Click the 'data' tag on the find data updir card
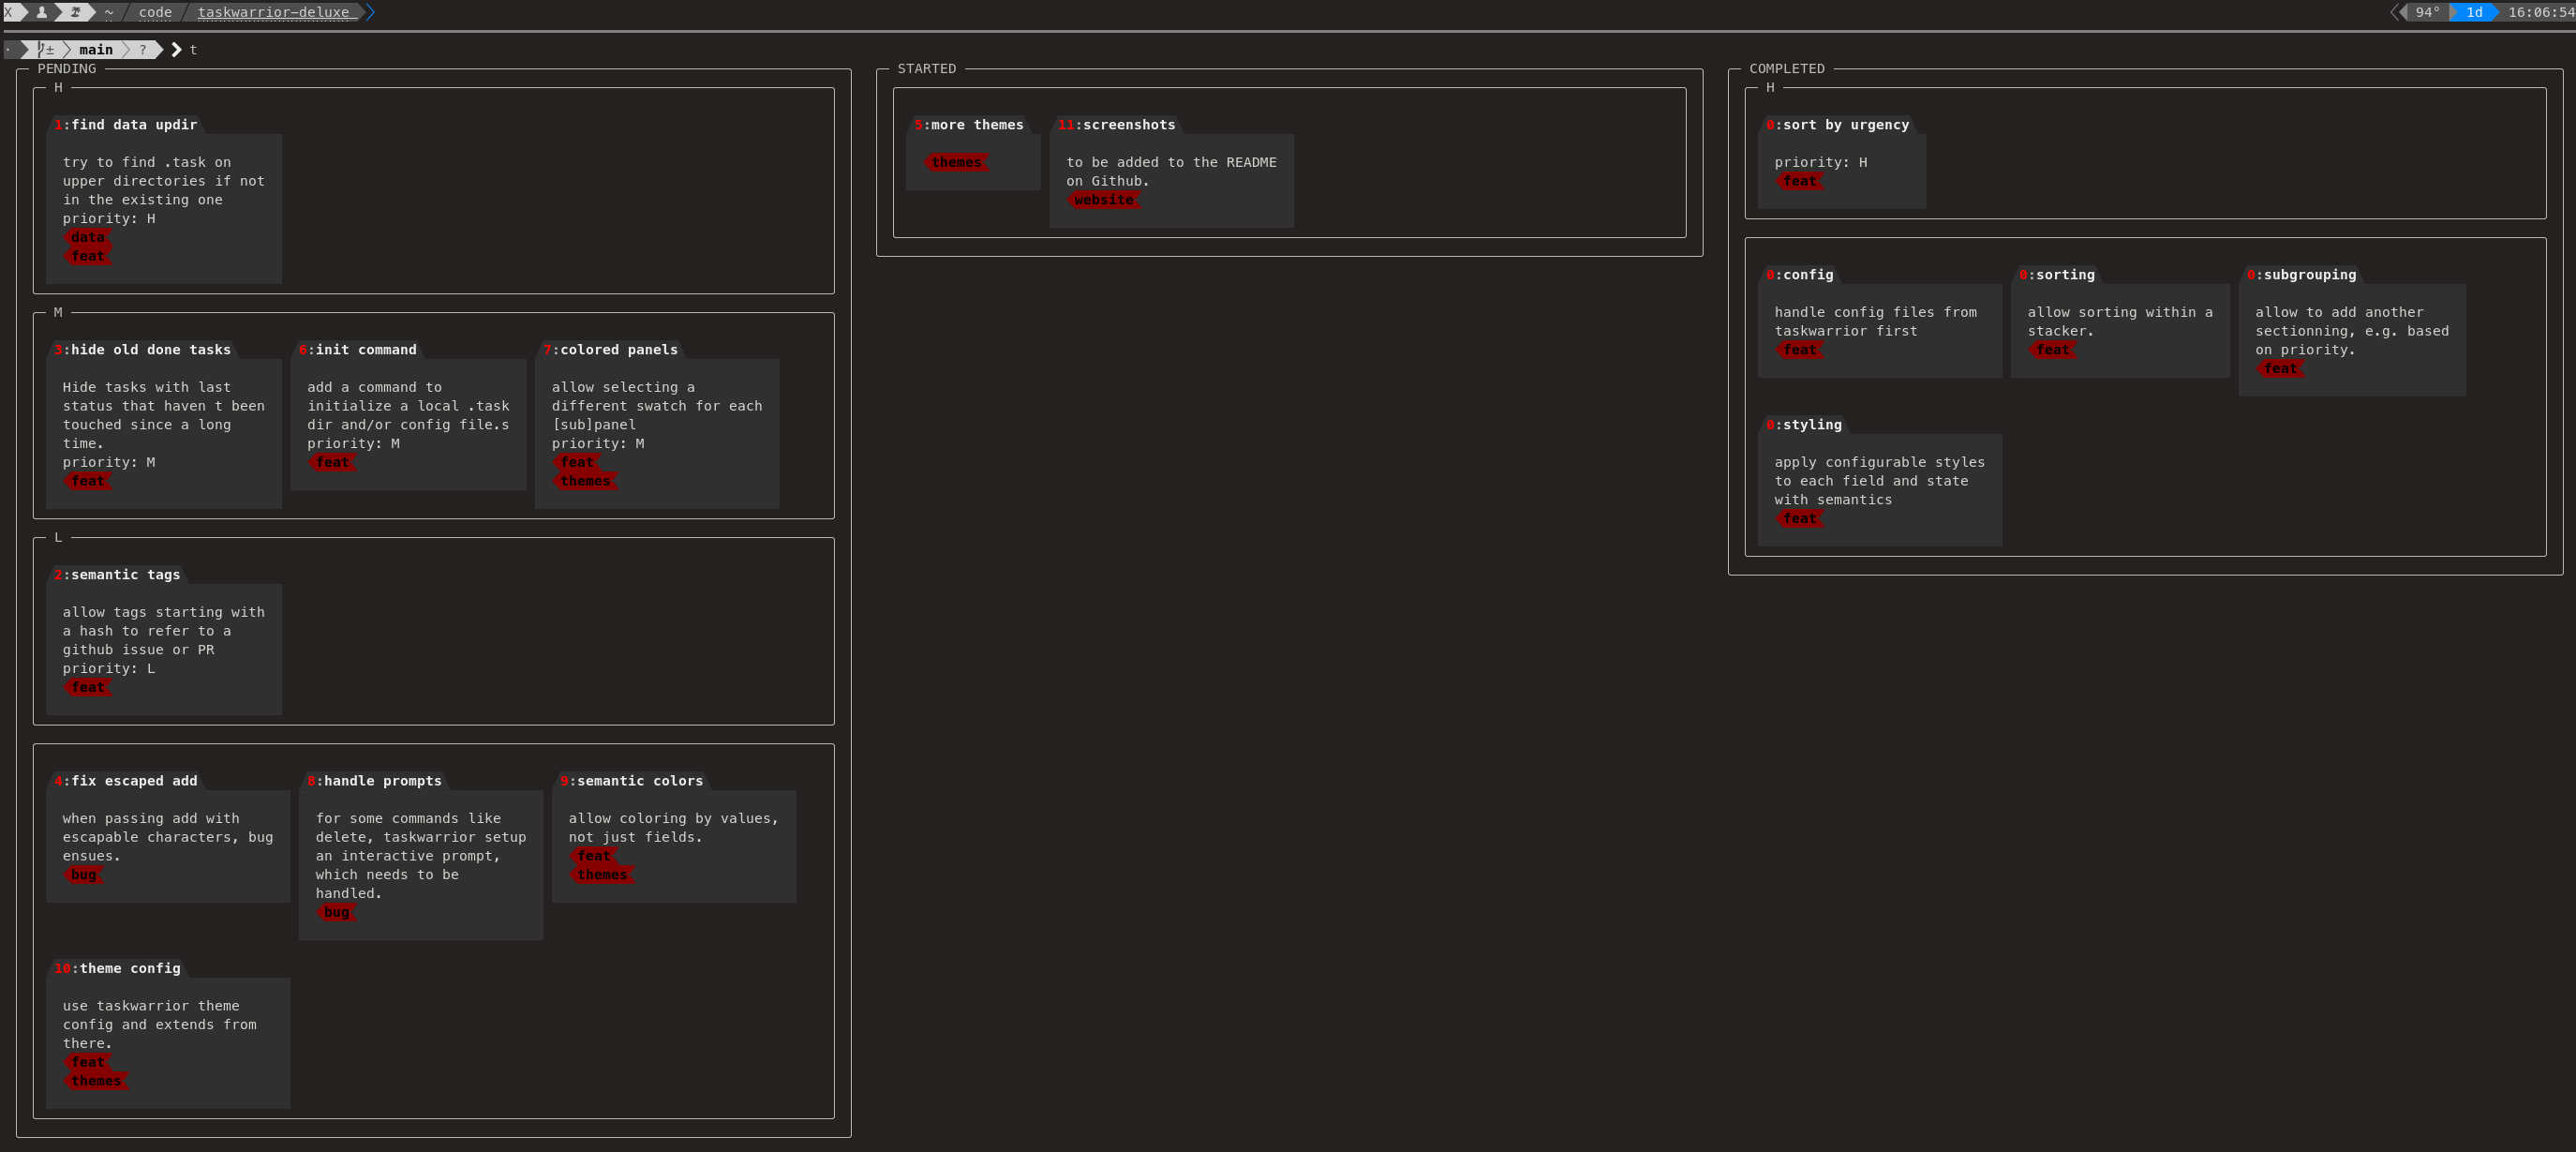This screenshot has width=2576, height=1152. (x=88, y=237)
